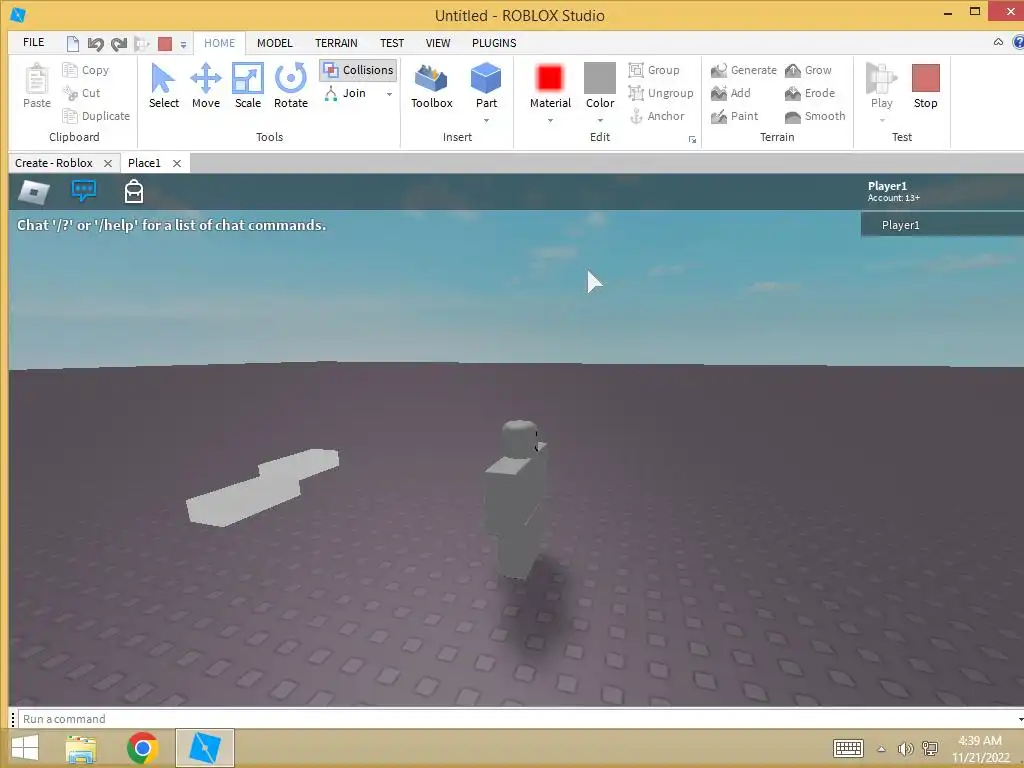Click the Paste clipboard icon
The width and height of the screenshot is (1024, 768).
(x=37, y=86)
